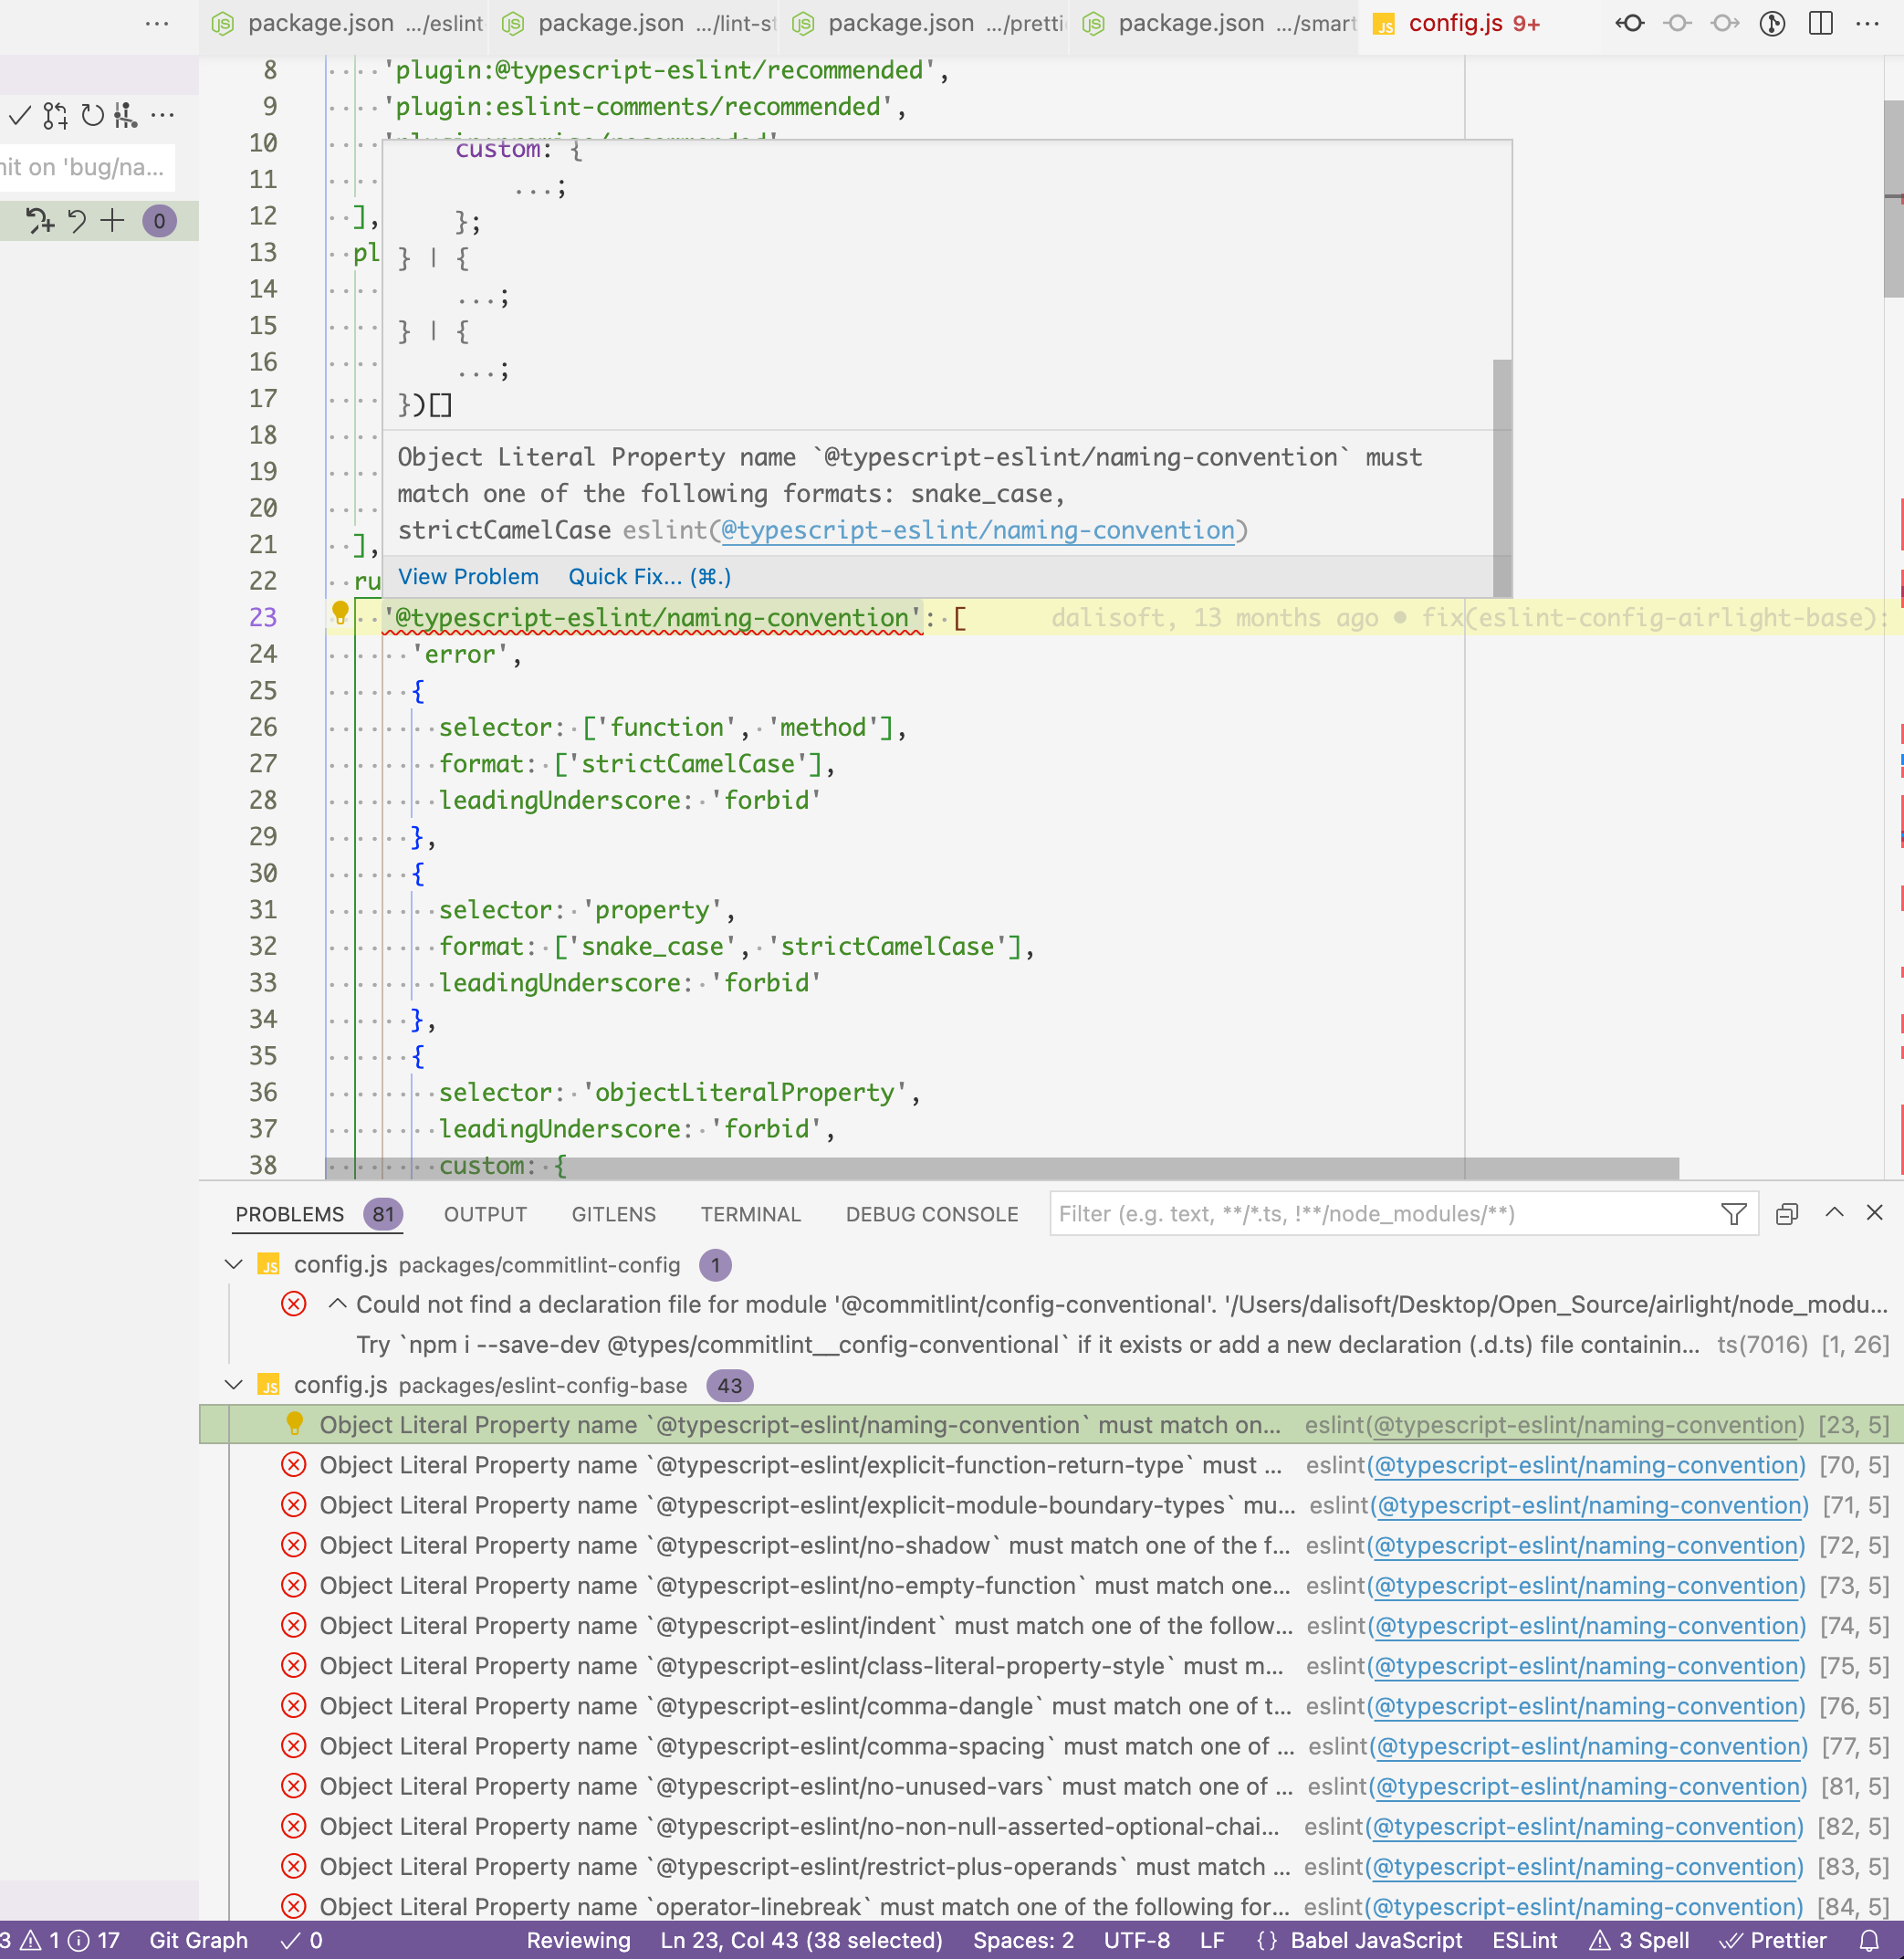Collapse the commitlint-config config.js error entry

click(x=338, y=1304)
